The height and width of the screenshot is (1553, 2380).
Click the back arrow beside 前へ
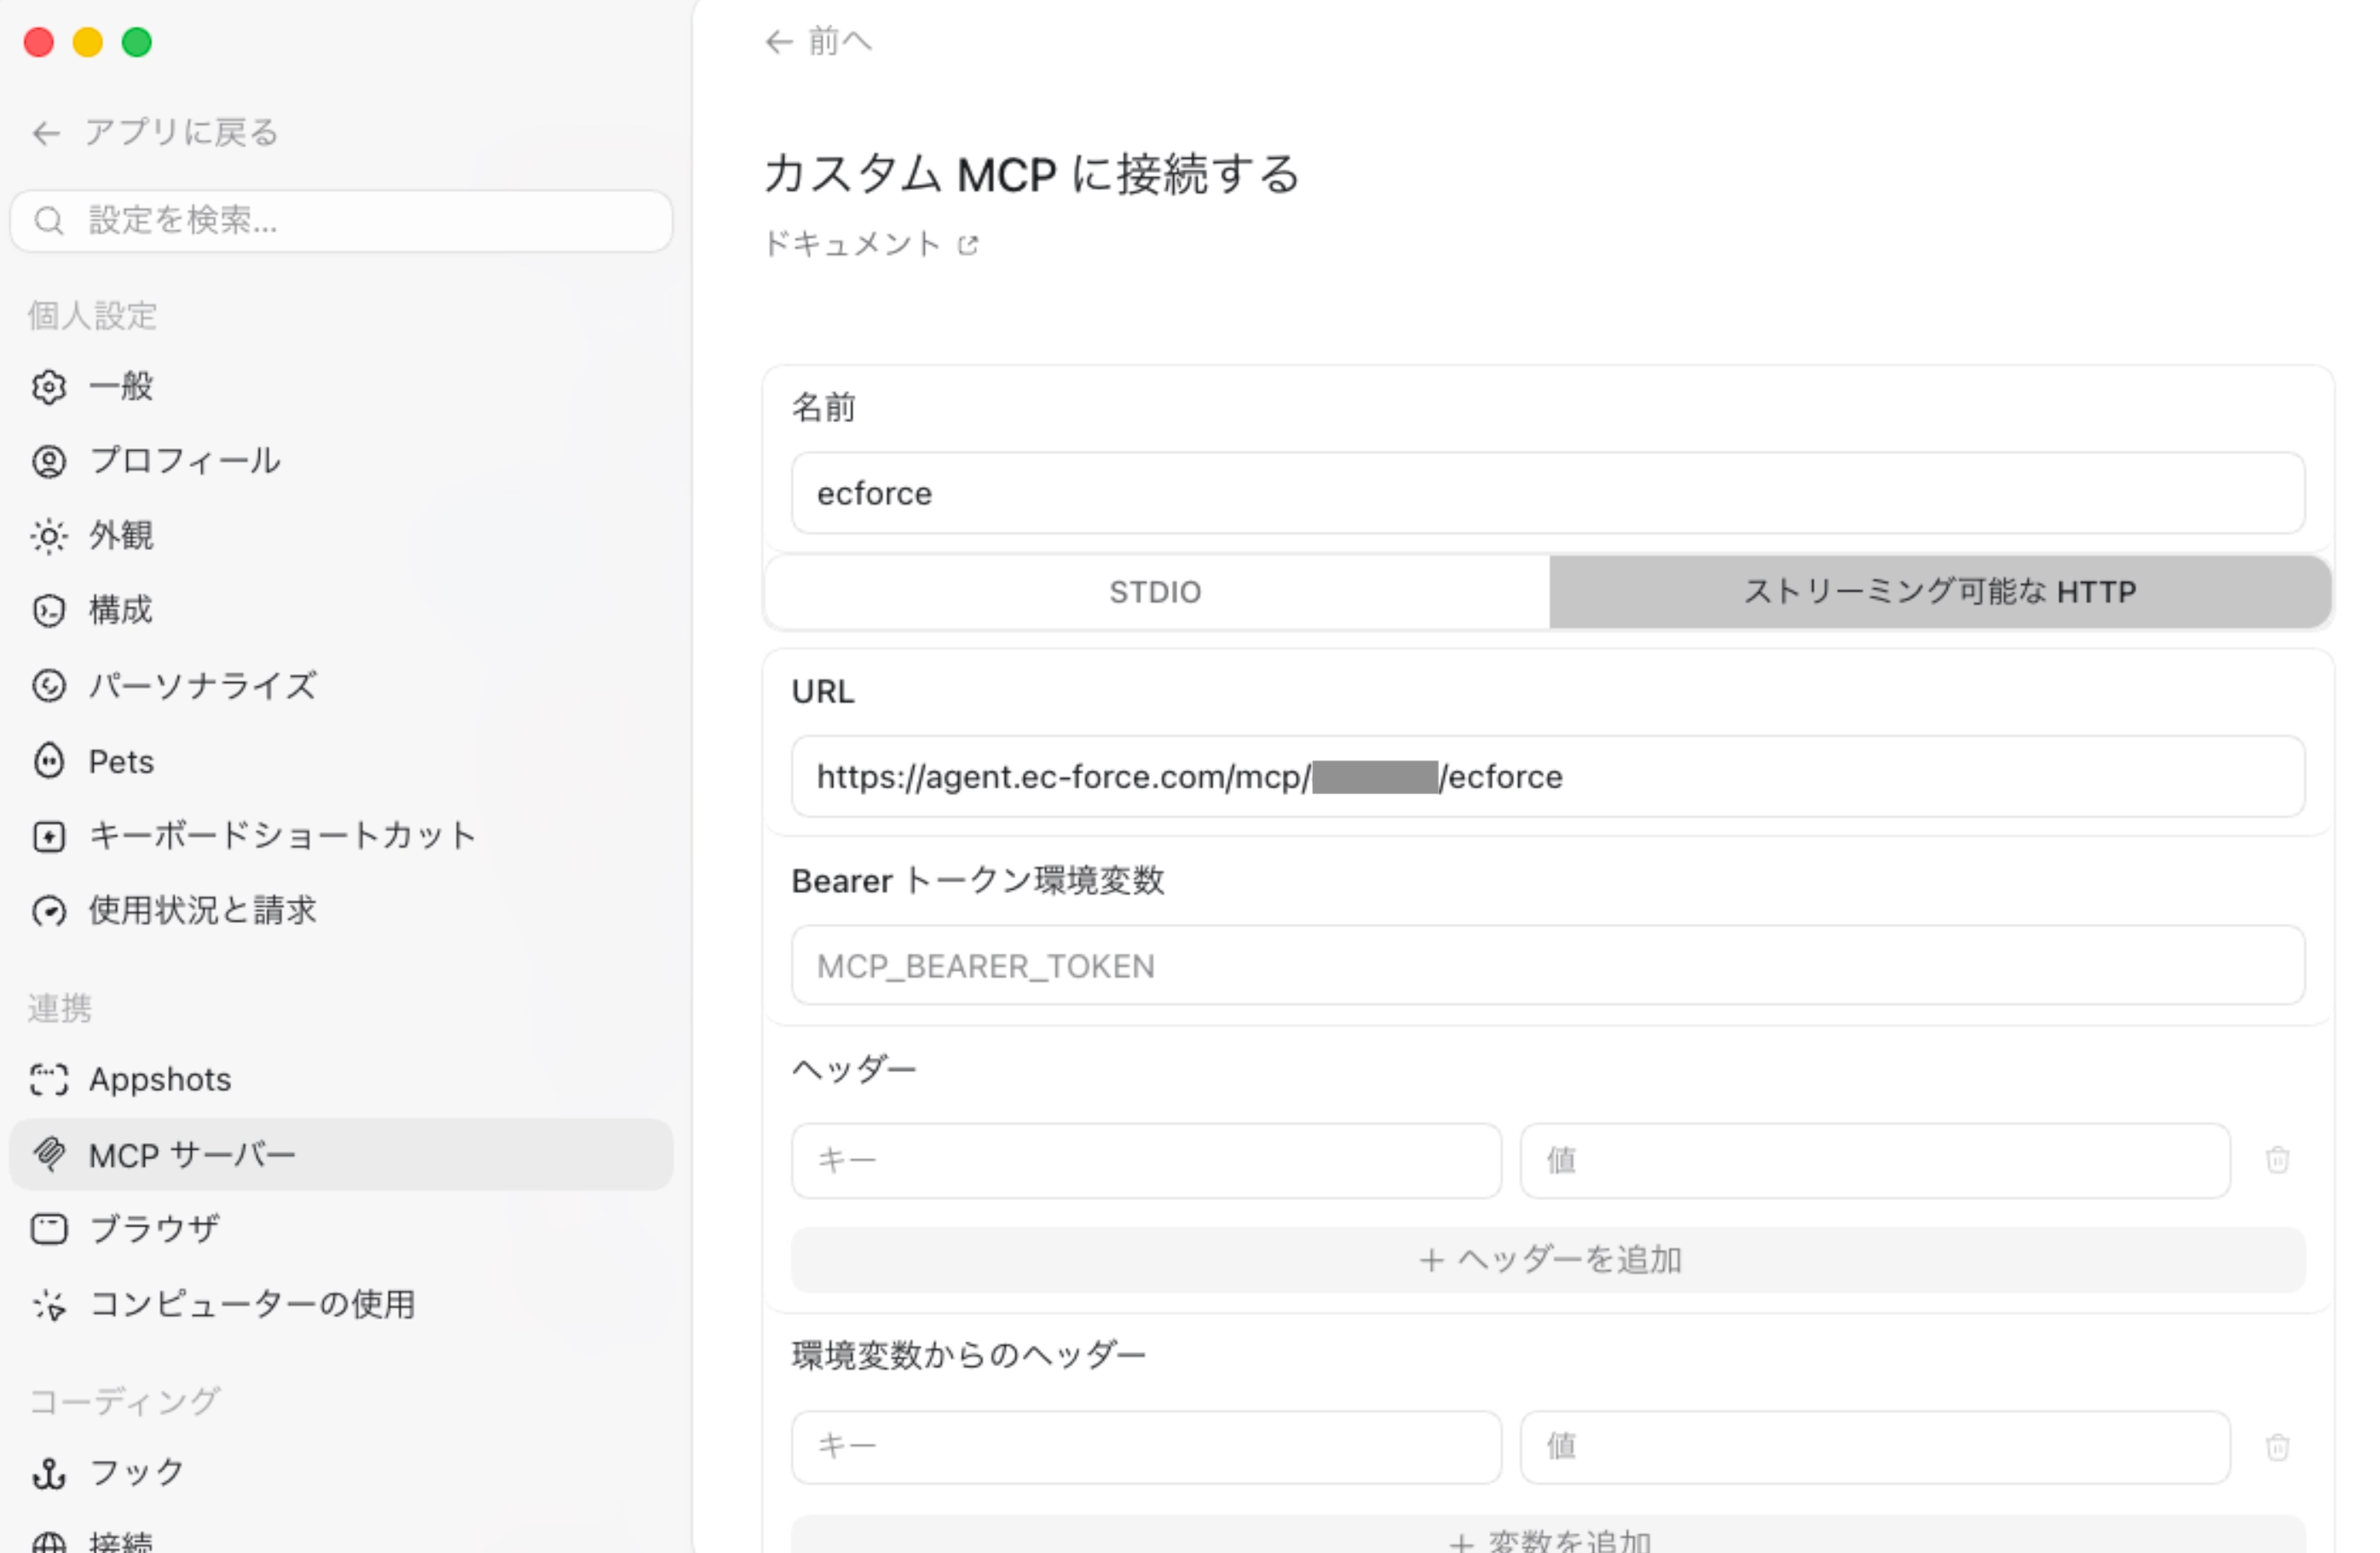coord(778,42)
